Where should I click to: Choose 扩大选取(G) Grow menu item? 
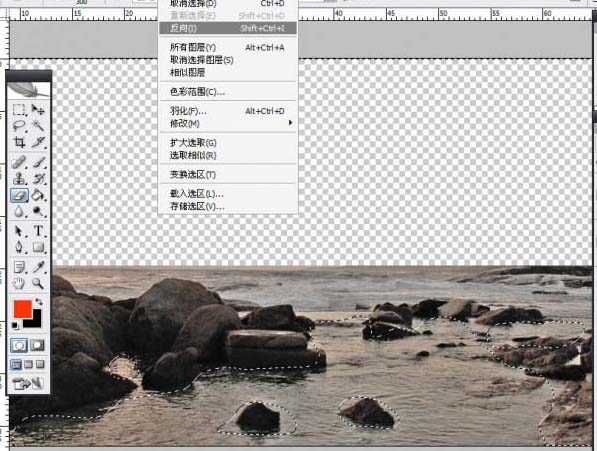pos(228,143)
